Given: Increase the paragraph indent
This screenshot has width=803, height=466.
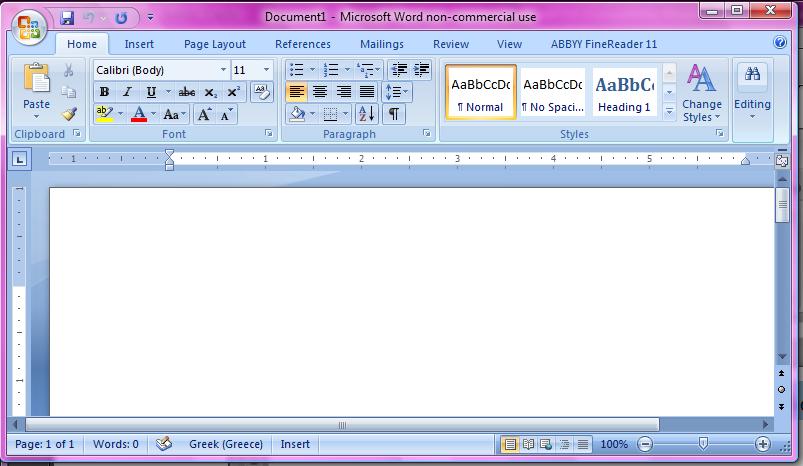Looking at the screenshot, I should coord(421,70).
